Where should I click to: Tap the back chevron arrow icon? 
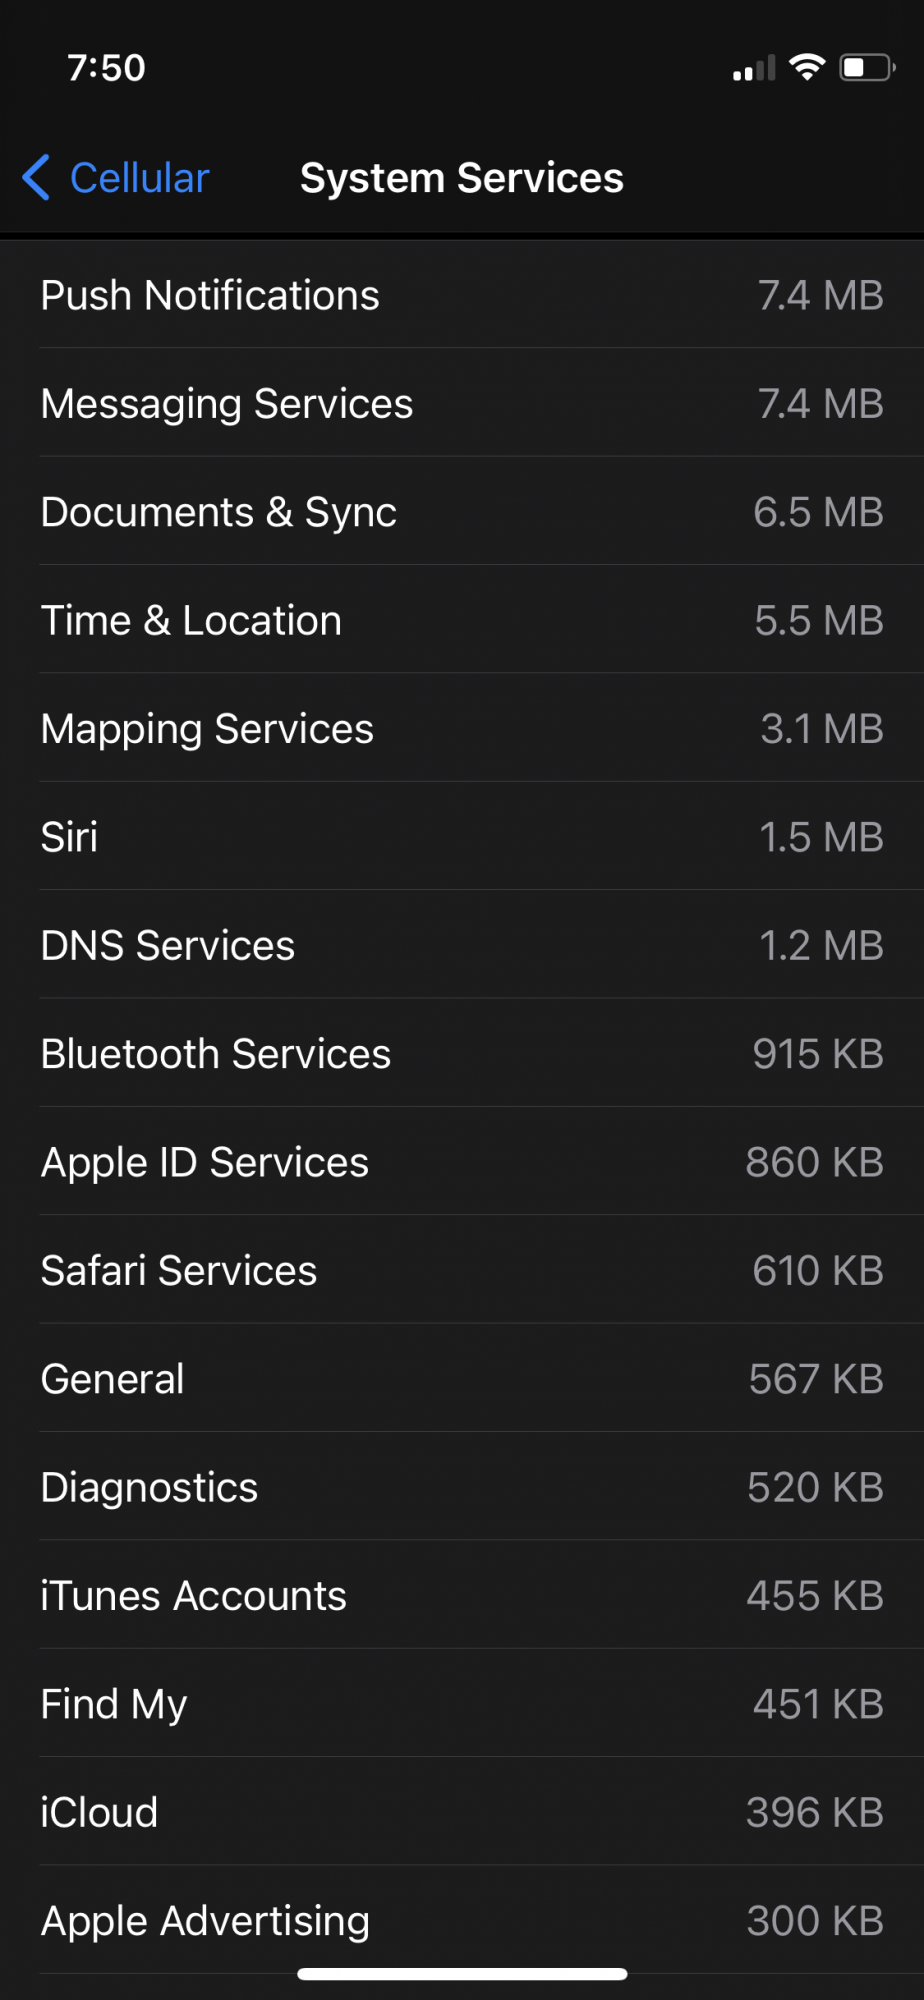tap(36, 178)
